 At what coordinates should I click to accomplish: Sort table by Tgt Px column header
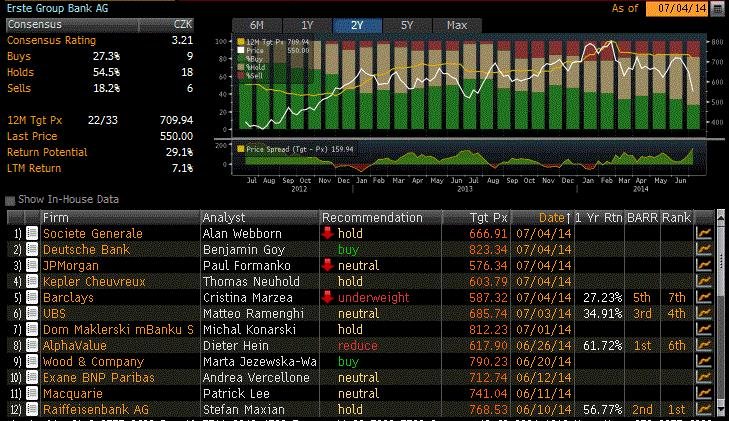[x=476, y=217]
